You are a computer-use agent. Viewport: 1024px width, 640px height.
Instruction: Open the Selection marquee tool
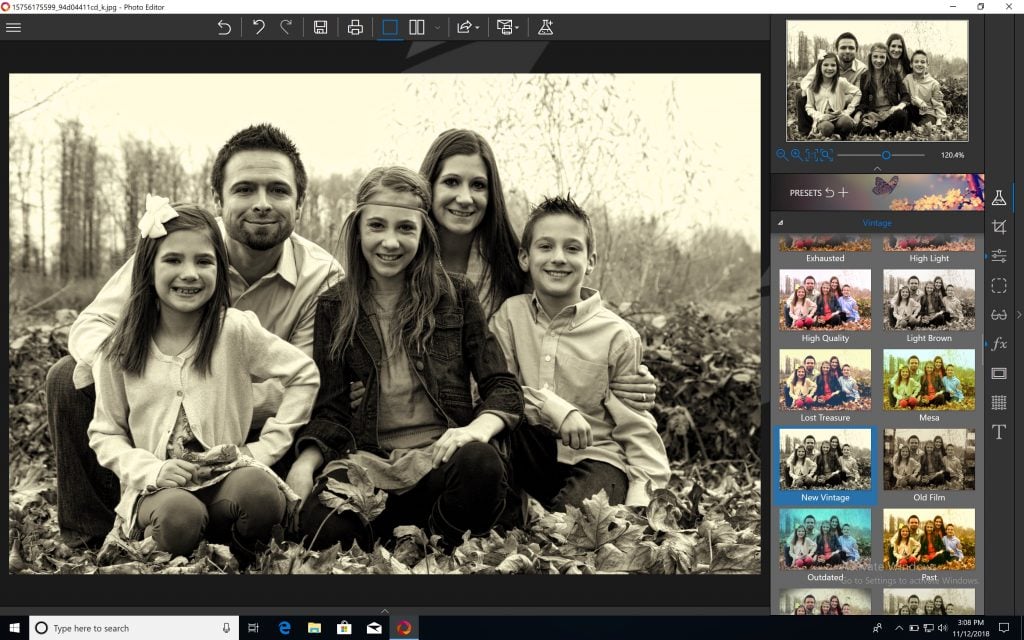coord(999,285)
